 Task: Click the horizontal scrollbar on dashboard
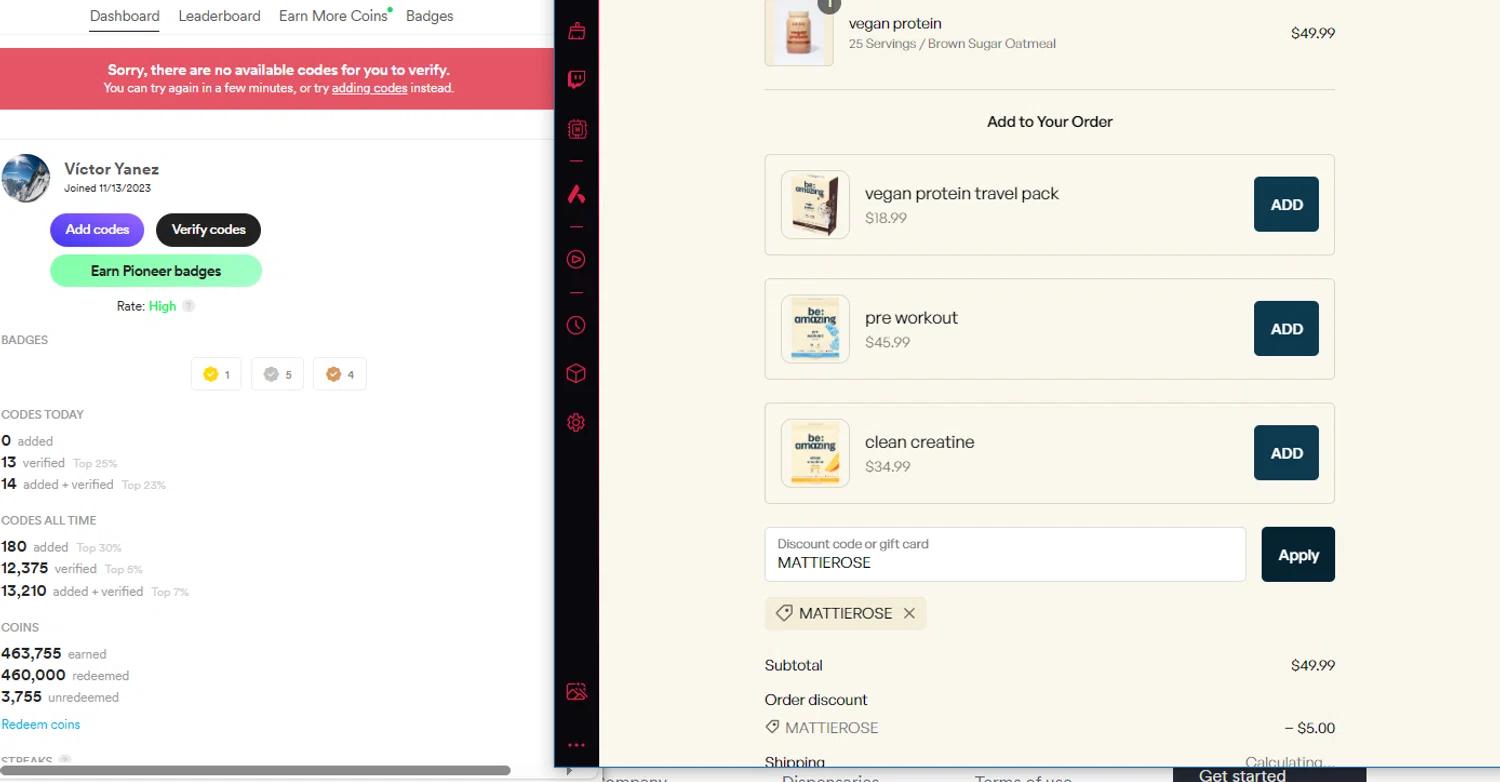255,770
